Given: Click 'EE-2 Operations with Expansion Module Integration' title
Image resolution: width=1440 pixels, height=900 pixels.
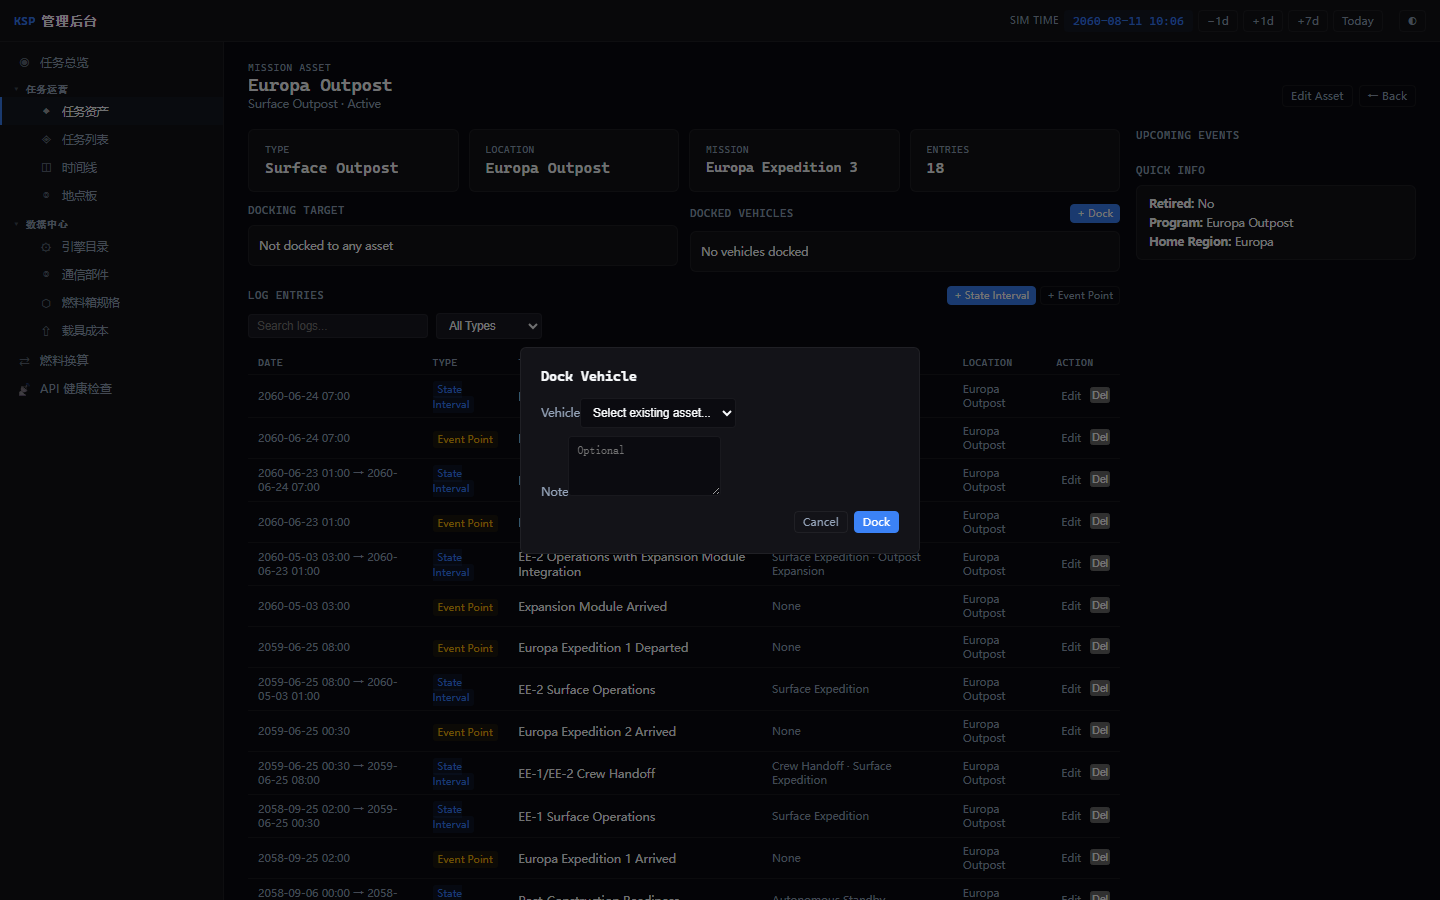Looking at the screenshot, I should (x=632, y=564).
